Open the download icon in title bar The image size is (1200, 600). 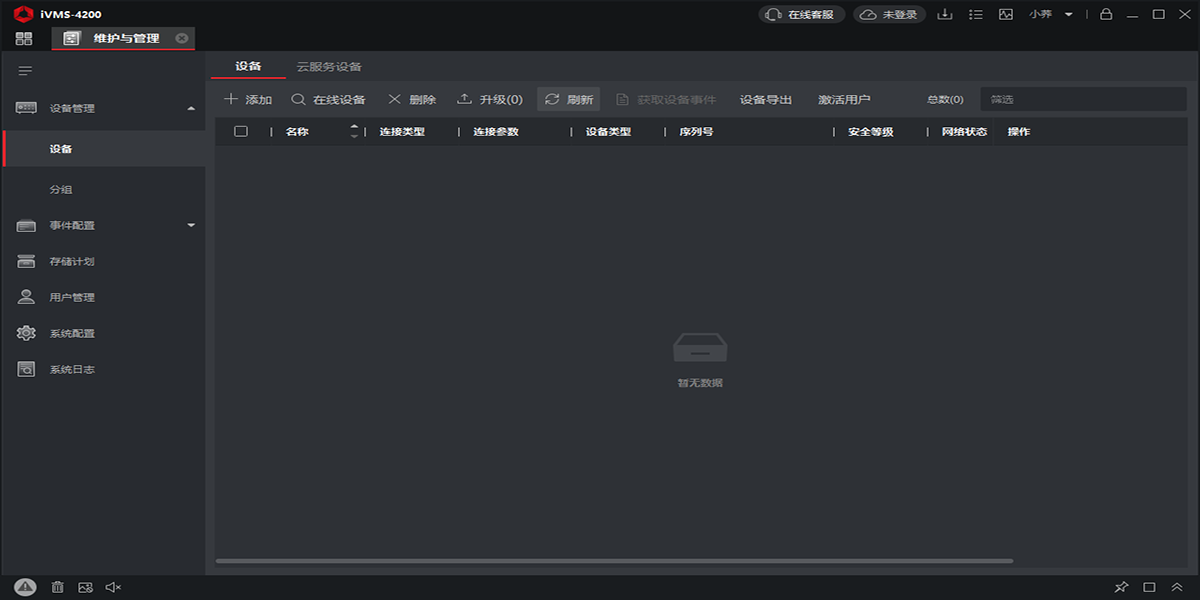[945, 15]
